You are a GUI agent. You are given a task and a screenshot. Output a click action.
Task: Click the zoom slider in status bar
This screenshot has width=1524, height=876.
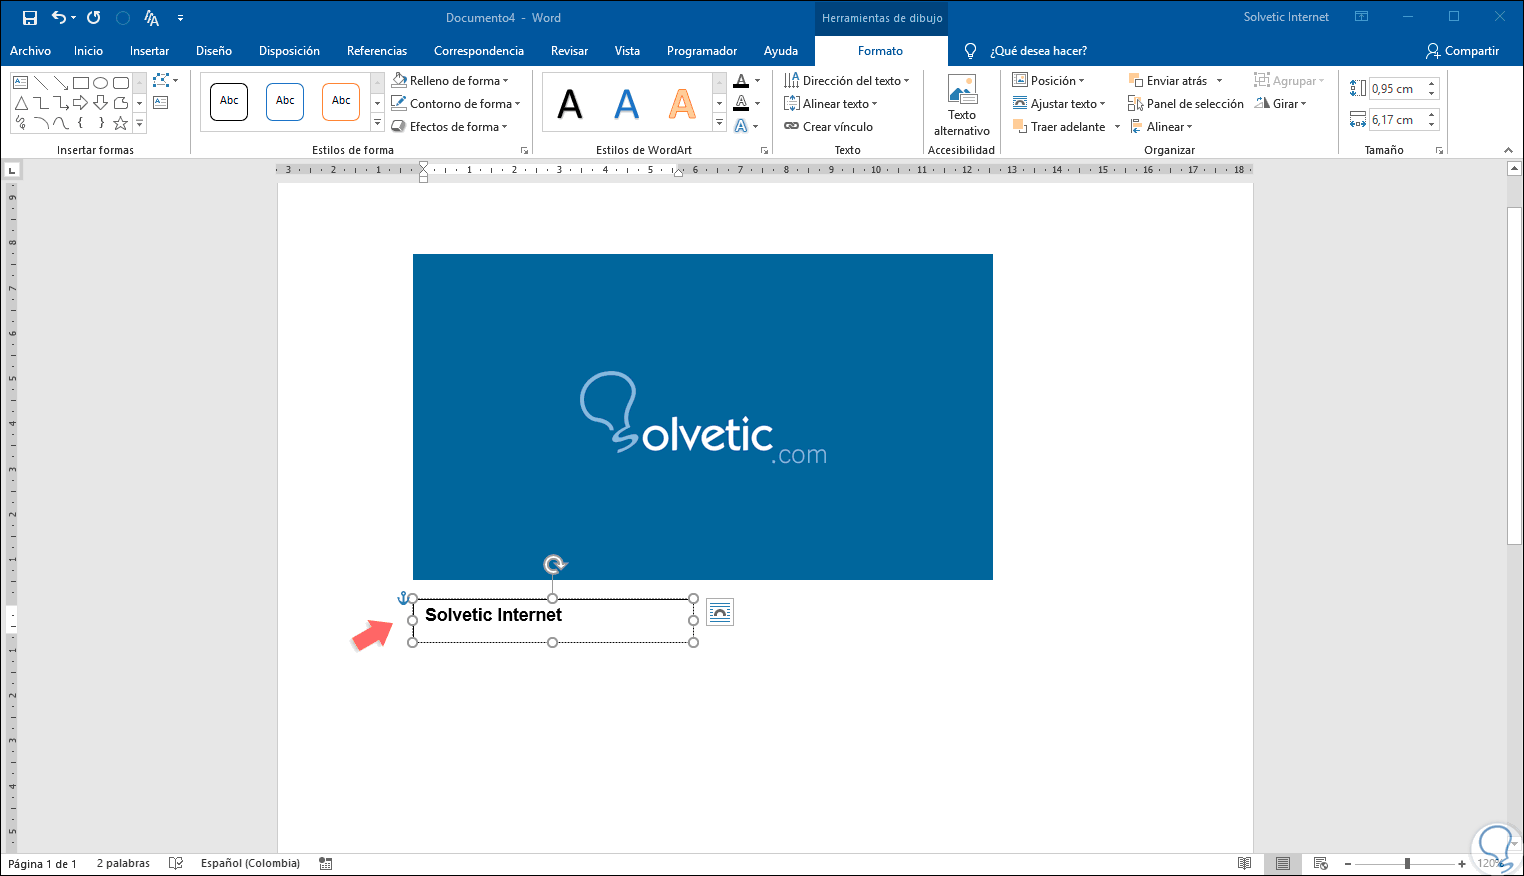[1405, 864]
